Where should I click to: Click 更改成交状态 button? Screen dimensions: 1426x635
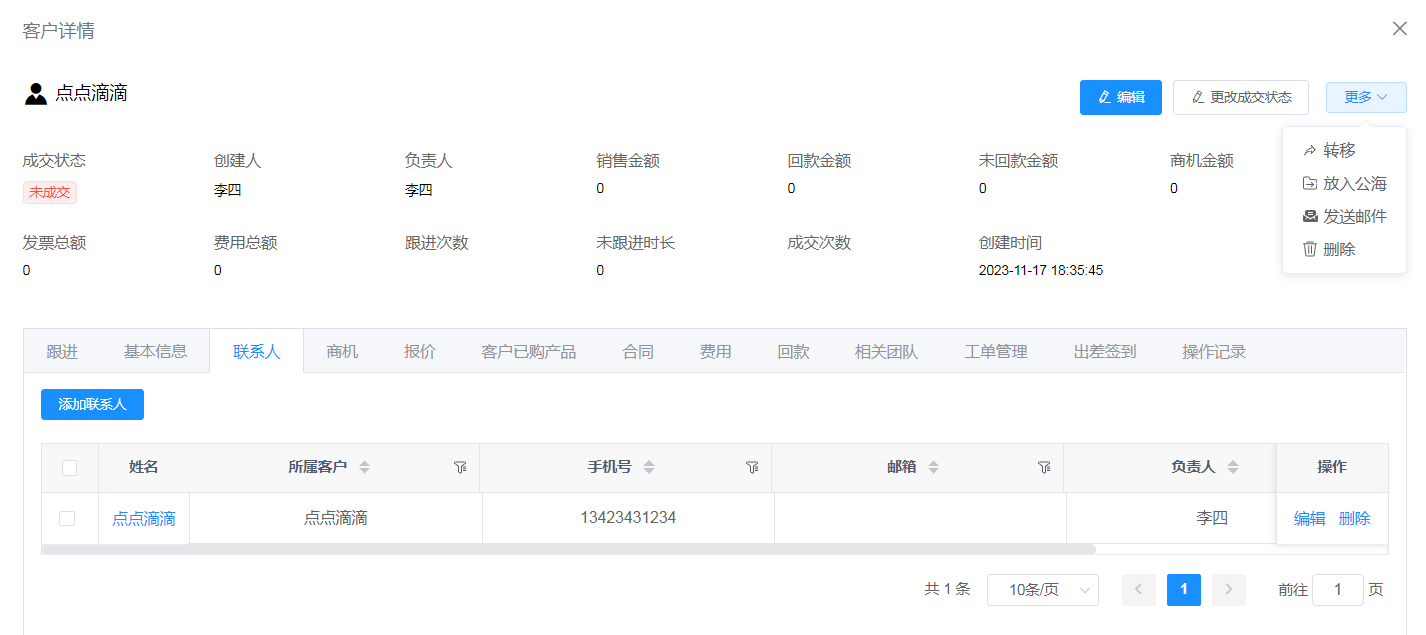pyautogui.click(x=1240, y=97)
